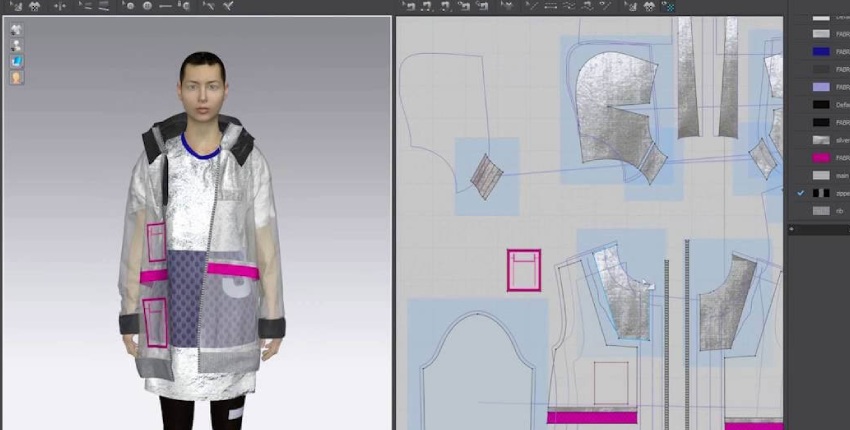
Task: Select the fasten button lock icon
Action: point(184,6)
